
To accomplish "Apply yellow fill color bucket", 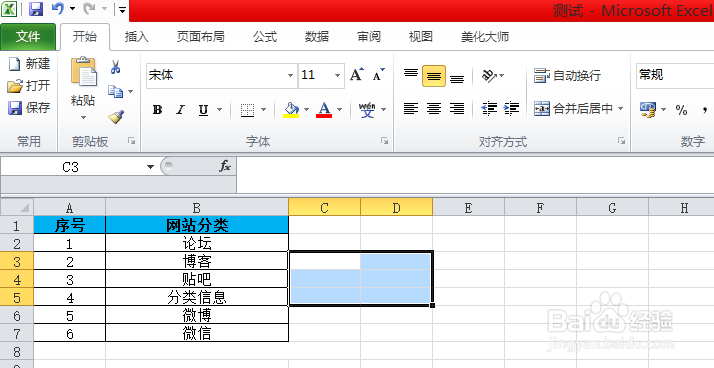I will (291, 110).
